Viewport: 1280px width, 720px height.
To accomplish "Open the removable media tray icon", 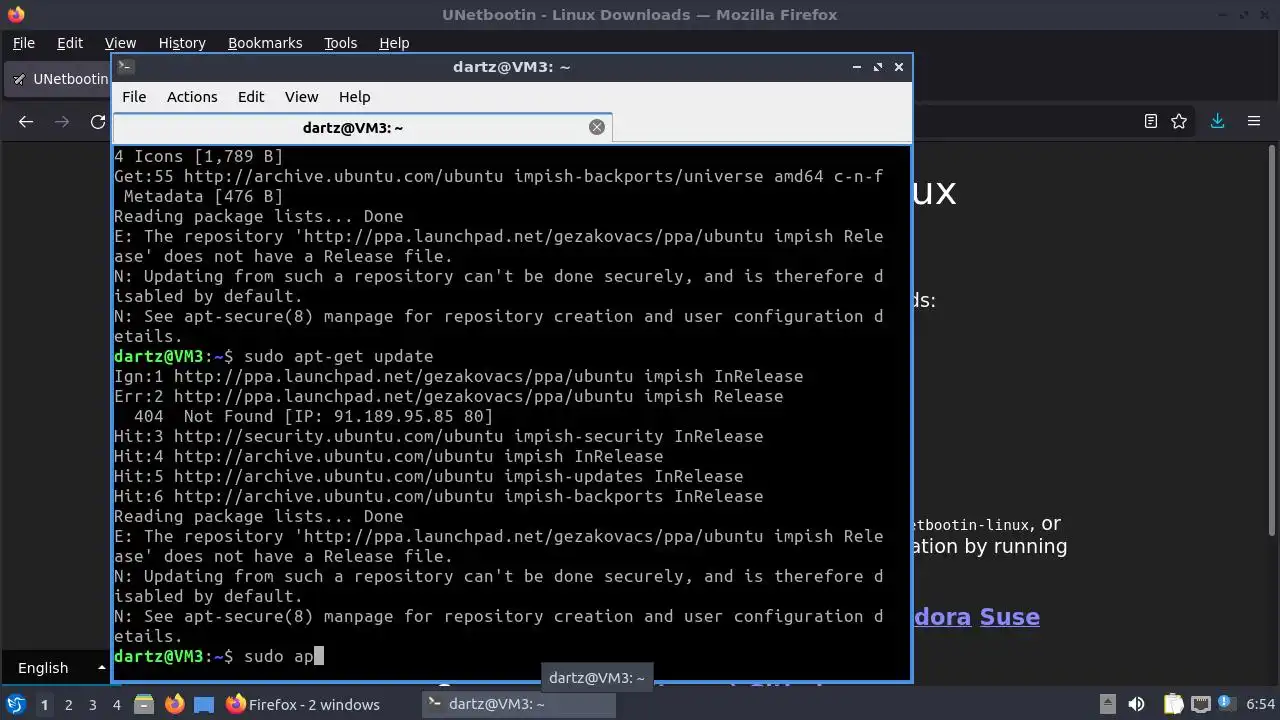I will pos(1107,704).
